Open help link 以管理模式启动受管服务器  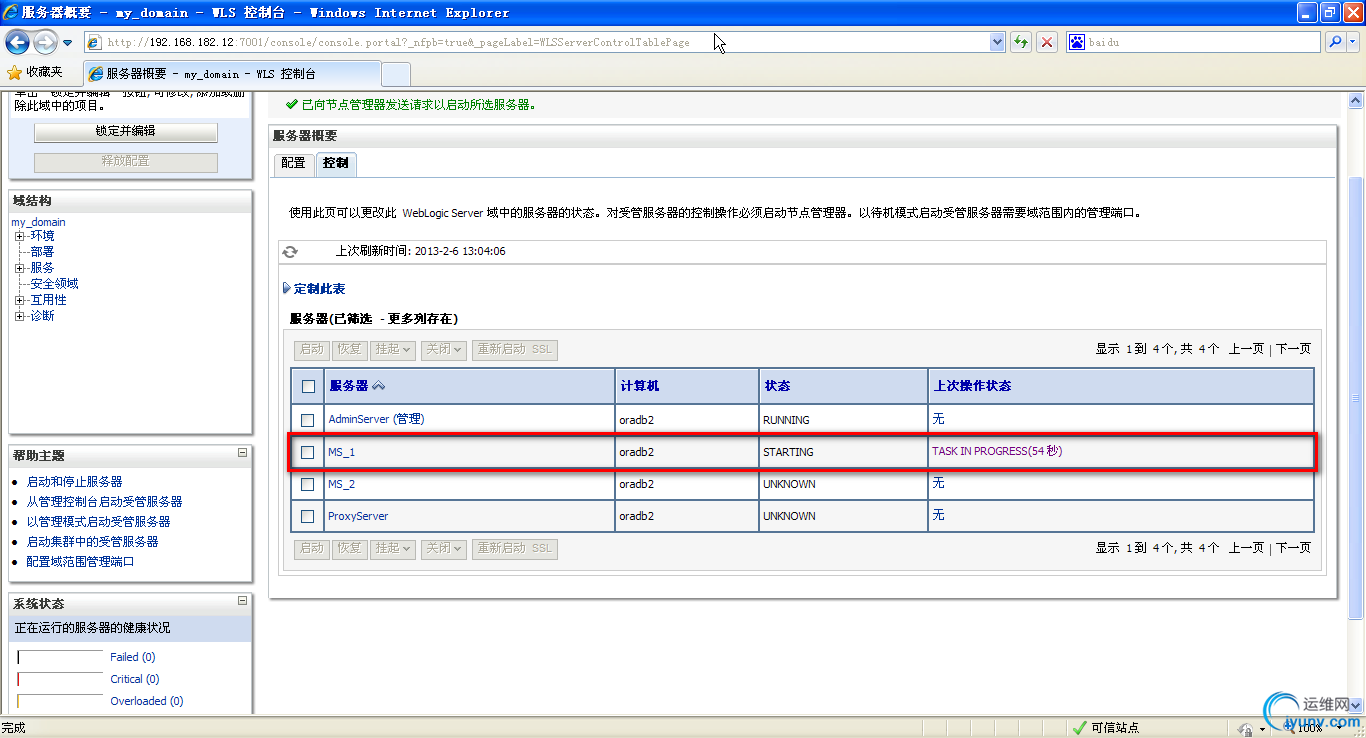tap(99, 522)
